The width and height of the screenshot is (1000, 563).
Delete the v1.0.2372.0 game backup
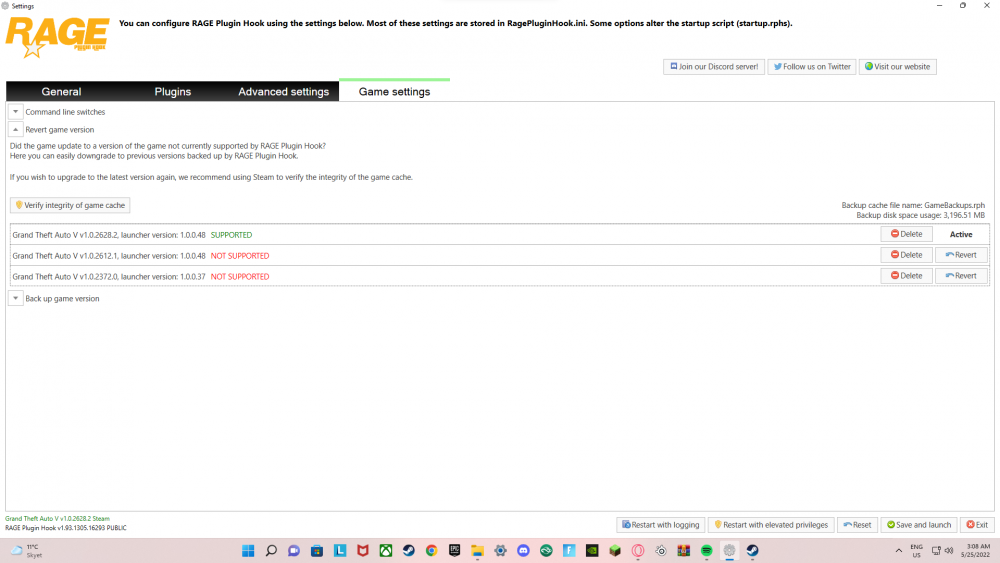(906, 276)
